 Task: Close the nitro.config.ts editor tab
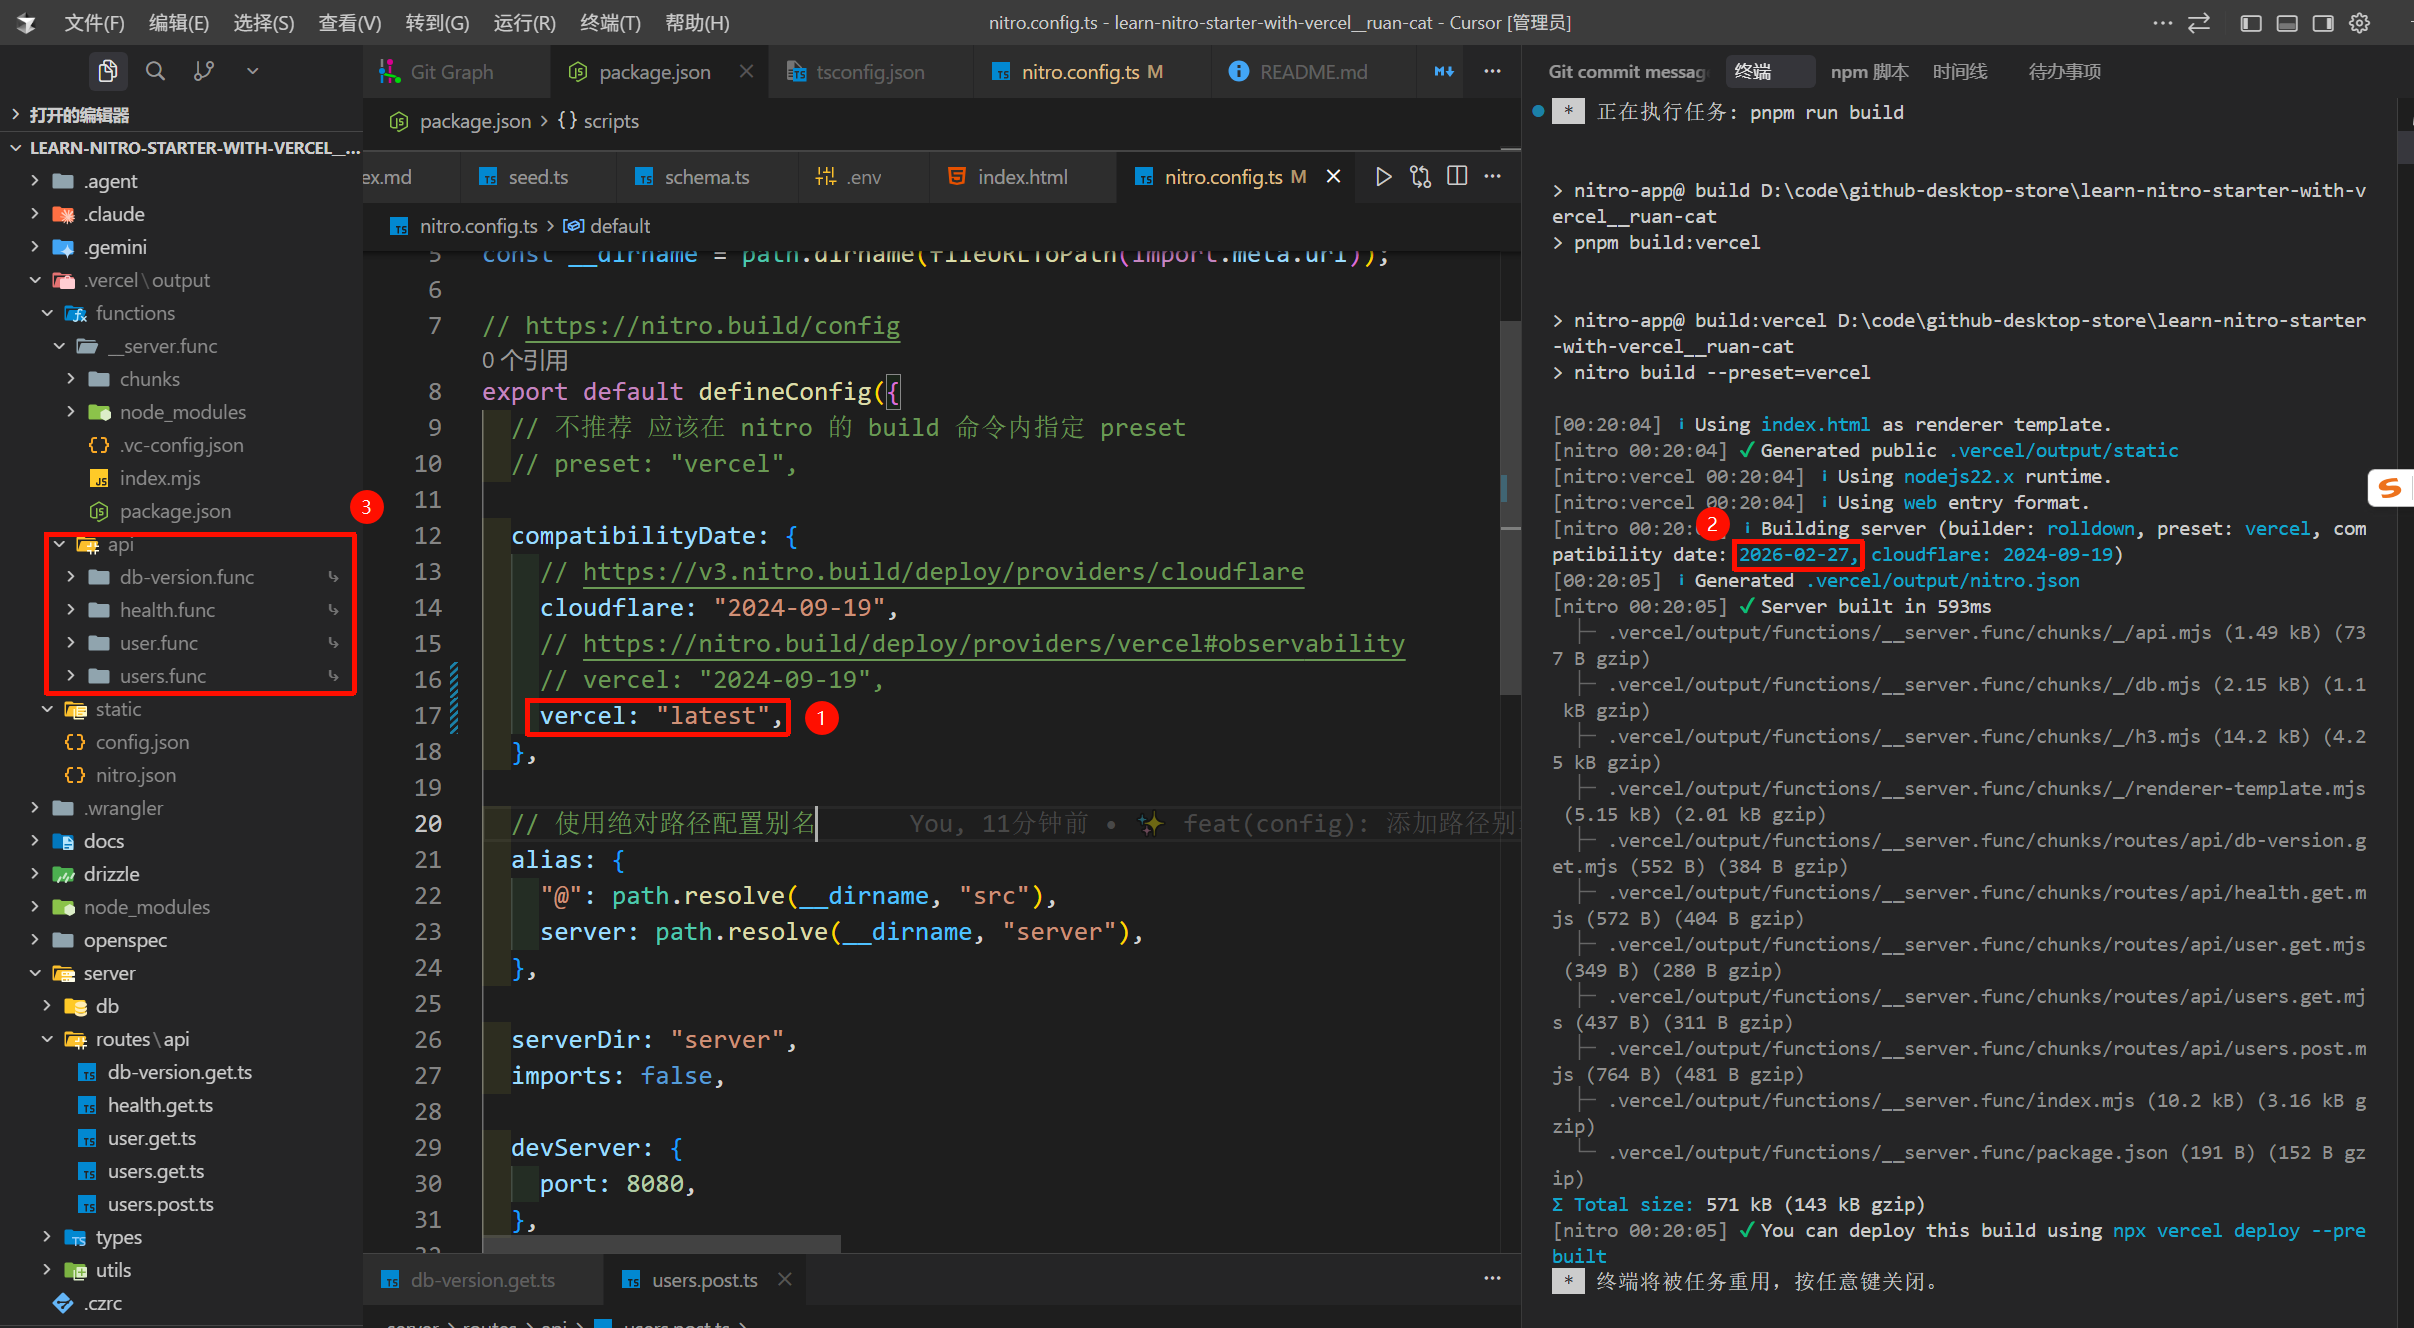click(x=1333, y=177)
